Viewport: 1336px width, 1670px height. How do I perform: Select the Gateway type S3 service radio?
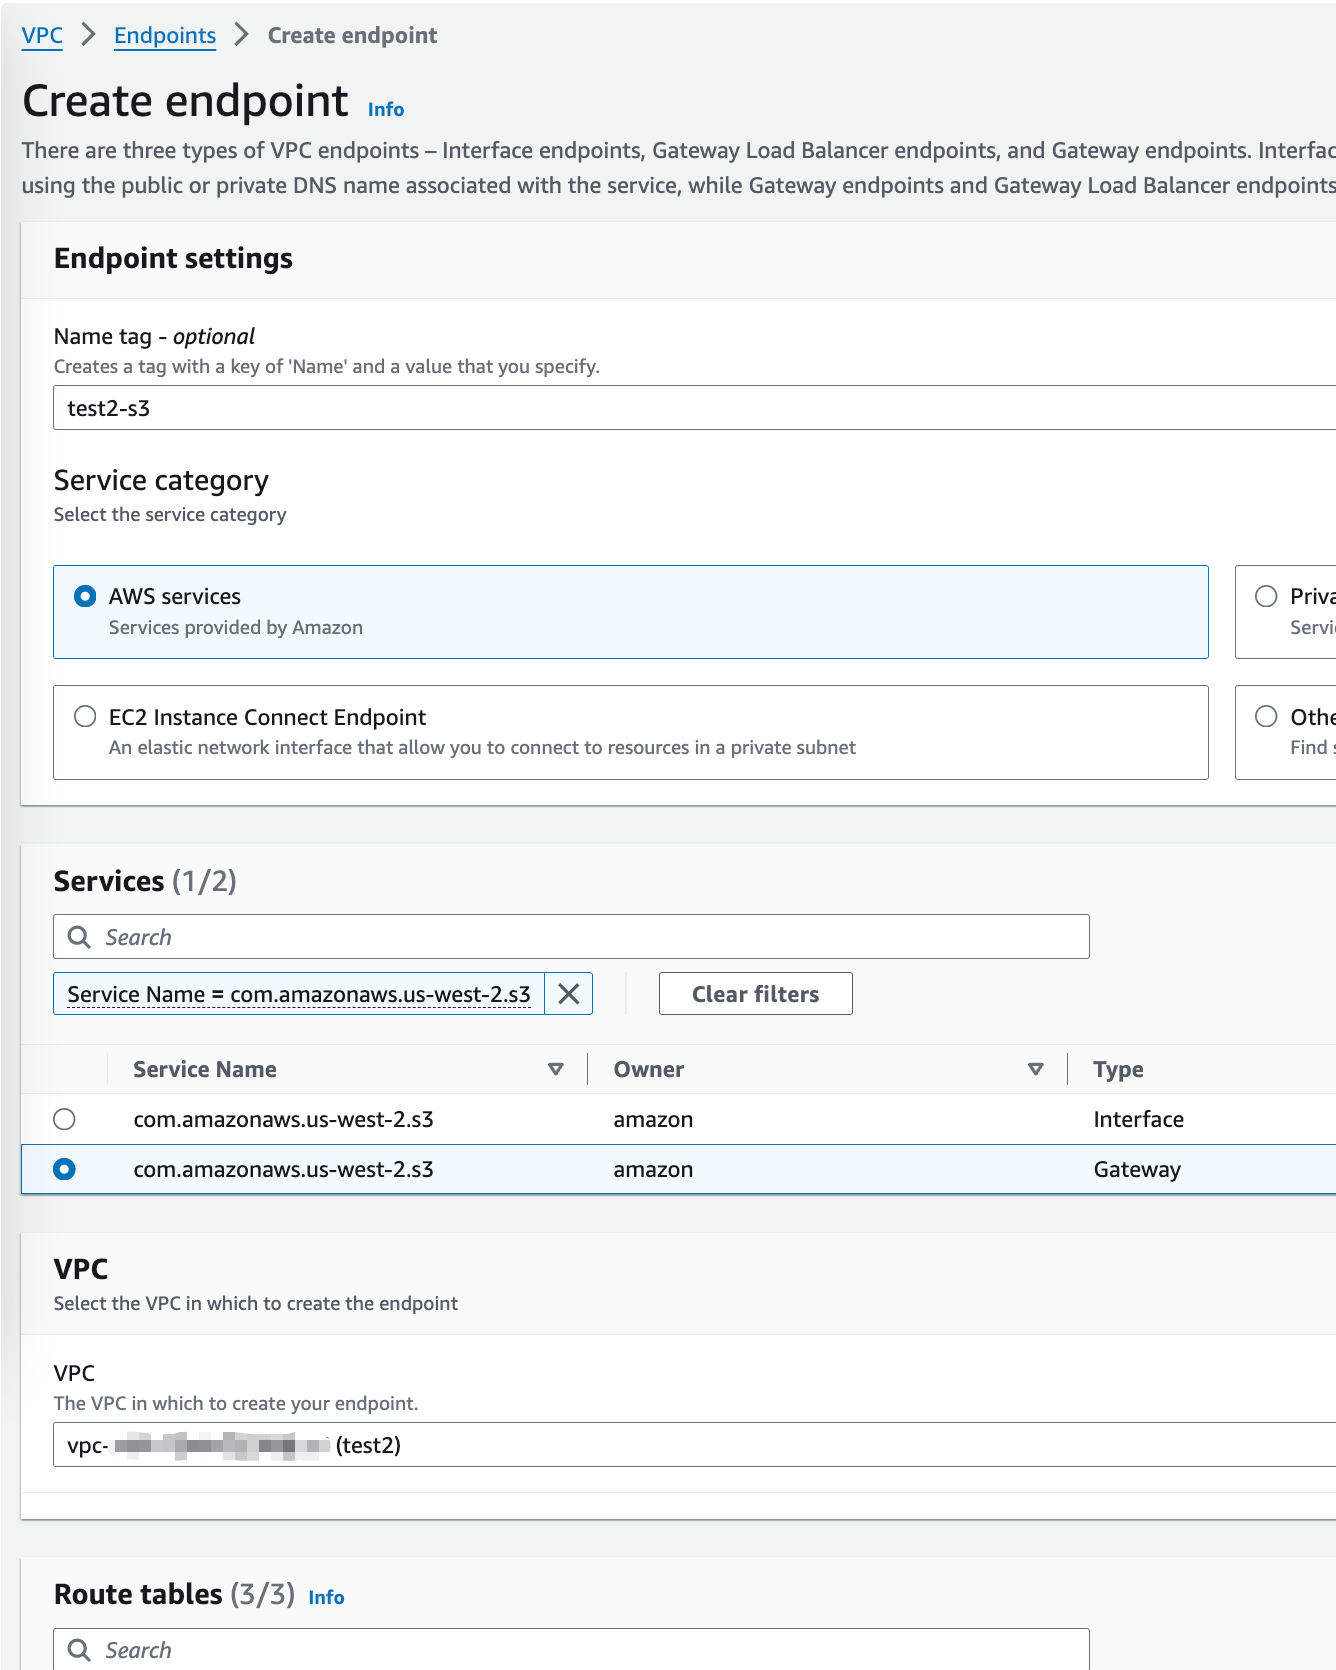click(65, 1169)
